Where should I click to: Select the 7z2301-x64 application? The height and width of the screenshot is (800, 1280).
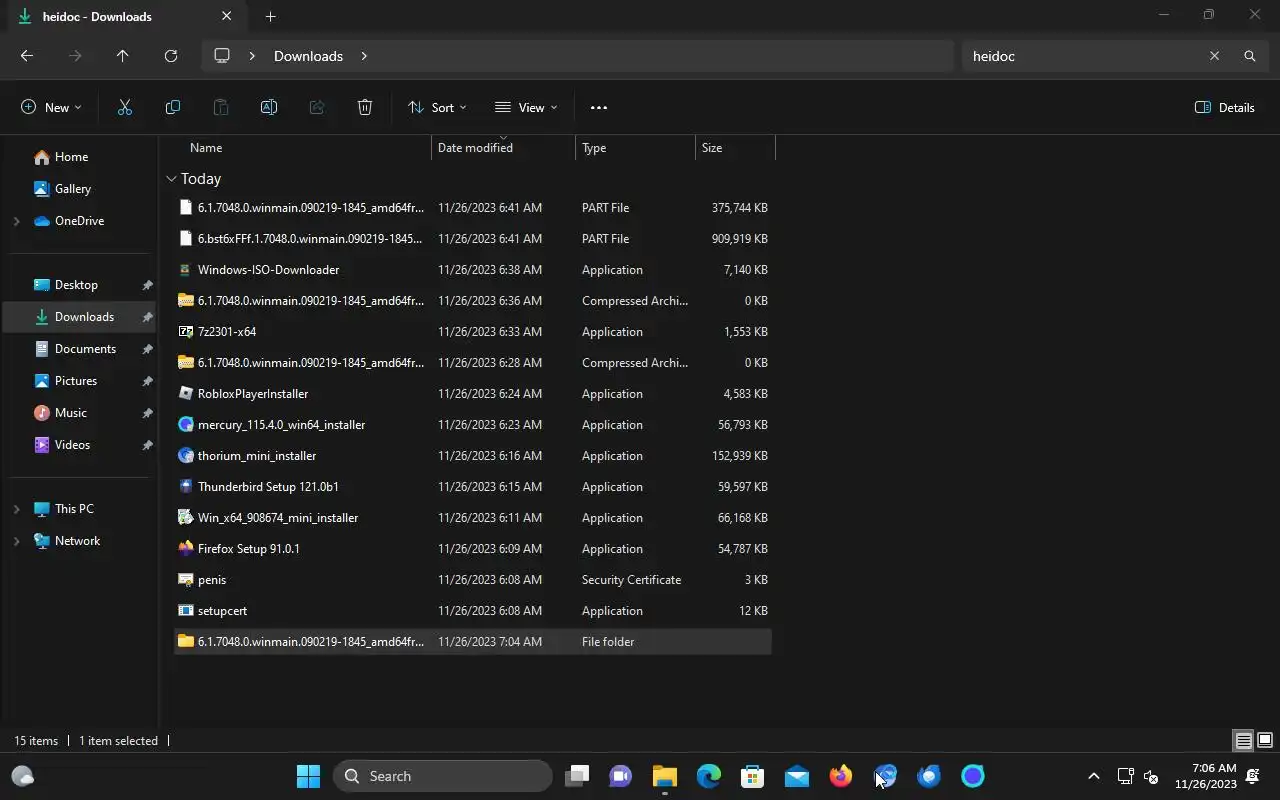point(472,332)
